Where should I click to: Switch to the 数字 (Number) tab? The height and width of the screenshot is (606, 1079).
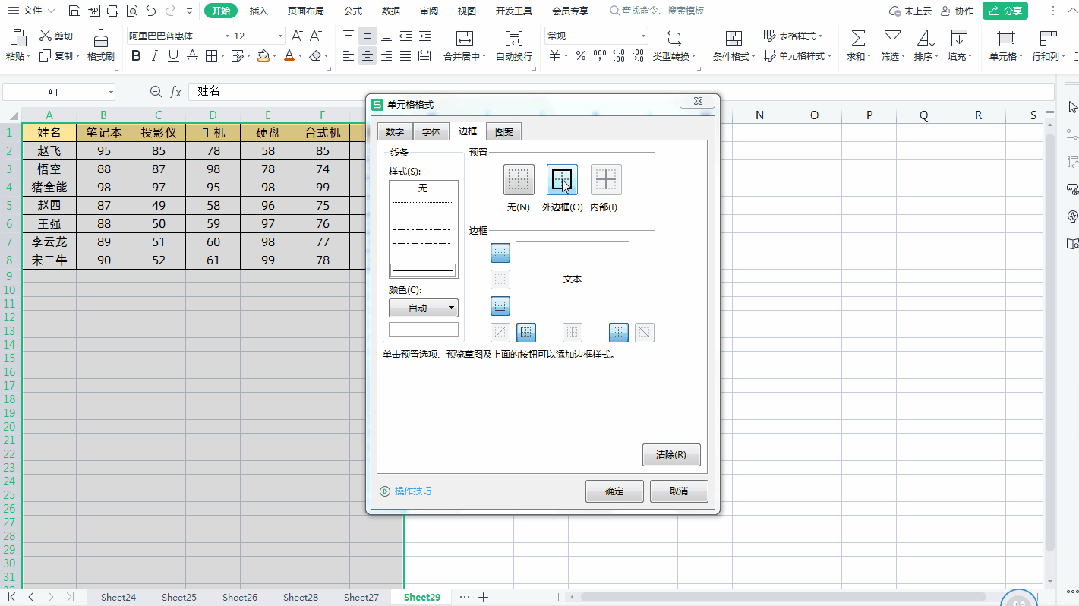tap(394, 131)
